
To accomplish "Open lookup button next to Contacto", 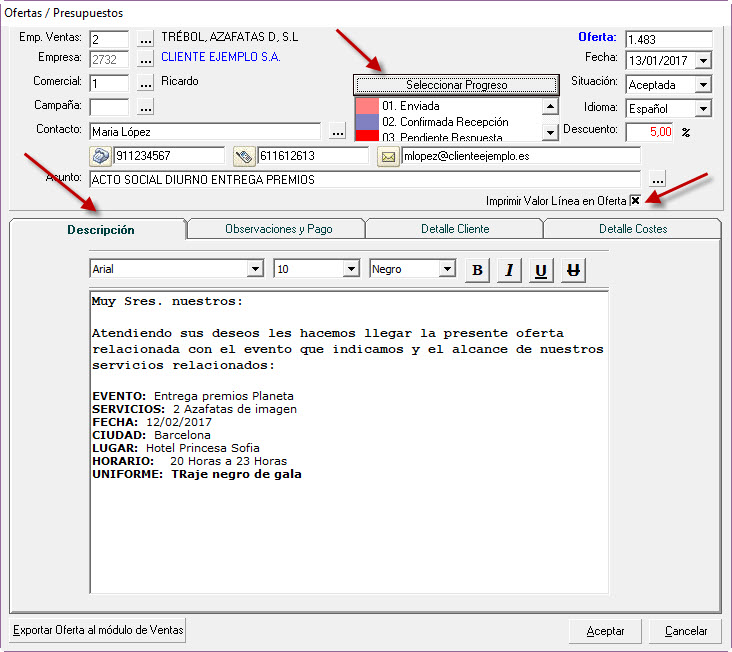I will (337, 131).
